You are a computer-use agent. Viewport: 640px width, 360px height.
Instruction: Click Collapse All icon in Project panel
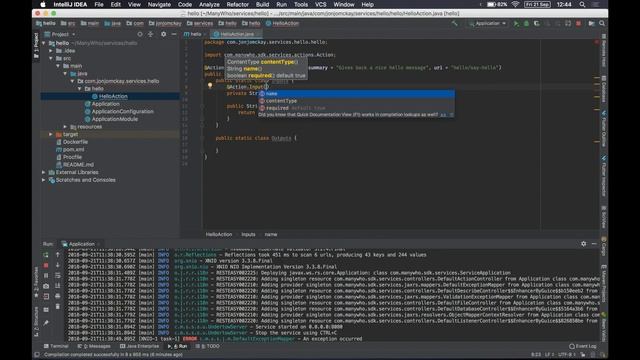pyautogui.click(x=151, y=34)
